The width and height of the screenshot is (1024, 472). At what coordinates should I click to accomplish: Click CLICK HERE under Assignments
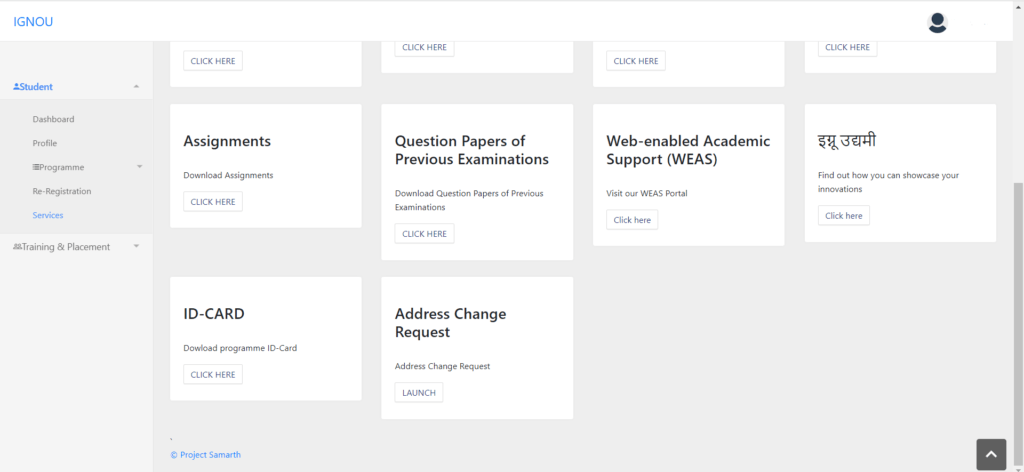pyautogui.click(x=213, y=202)
